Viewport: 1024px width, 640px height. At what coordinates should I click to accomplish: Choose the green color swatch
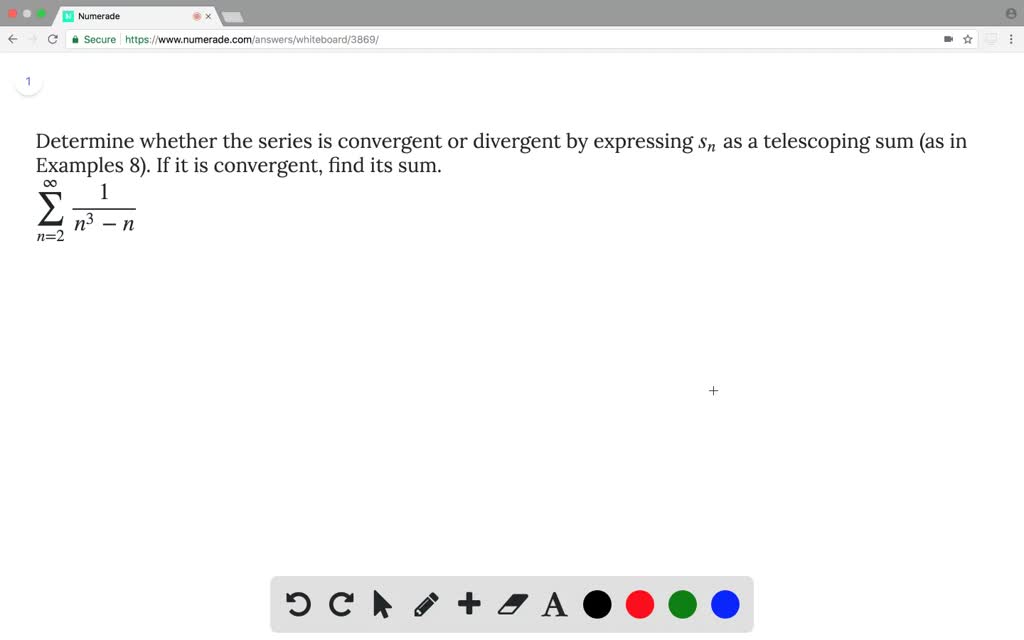click(682, 604)
